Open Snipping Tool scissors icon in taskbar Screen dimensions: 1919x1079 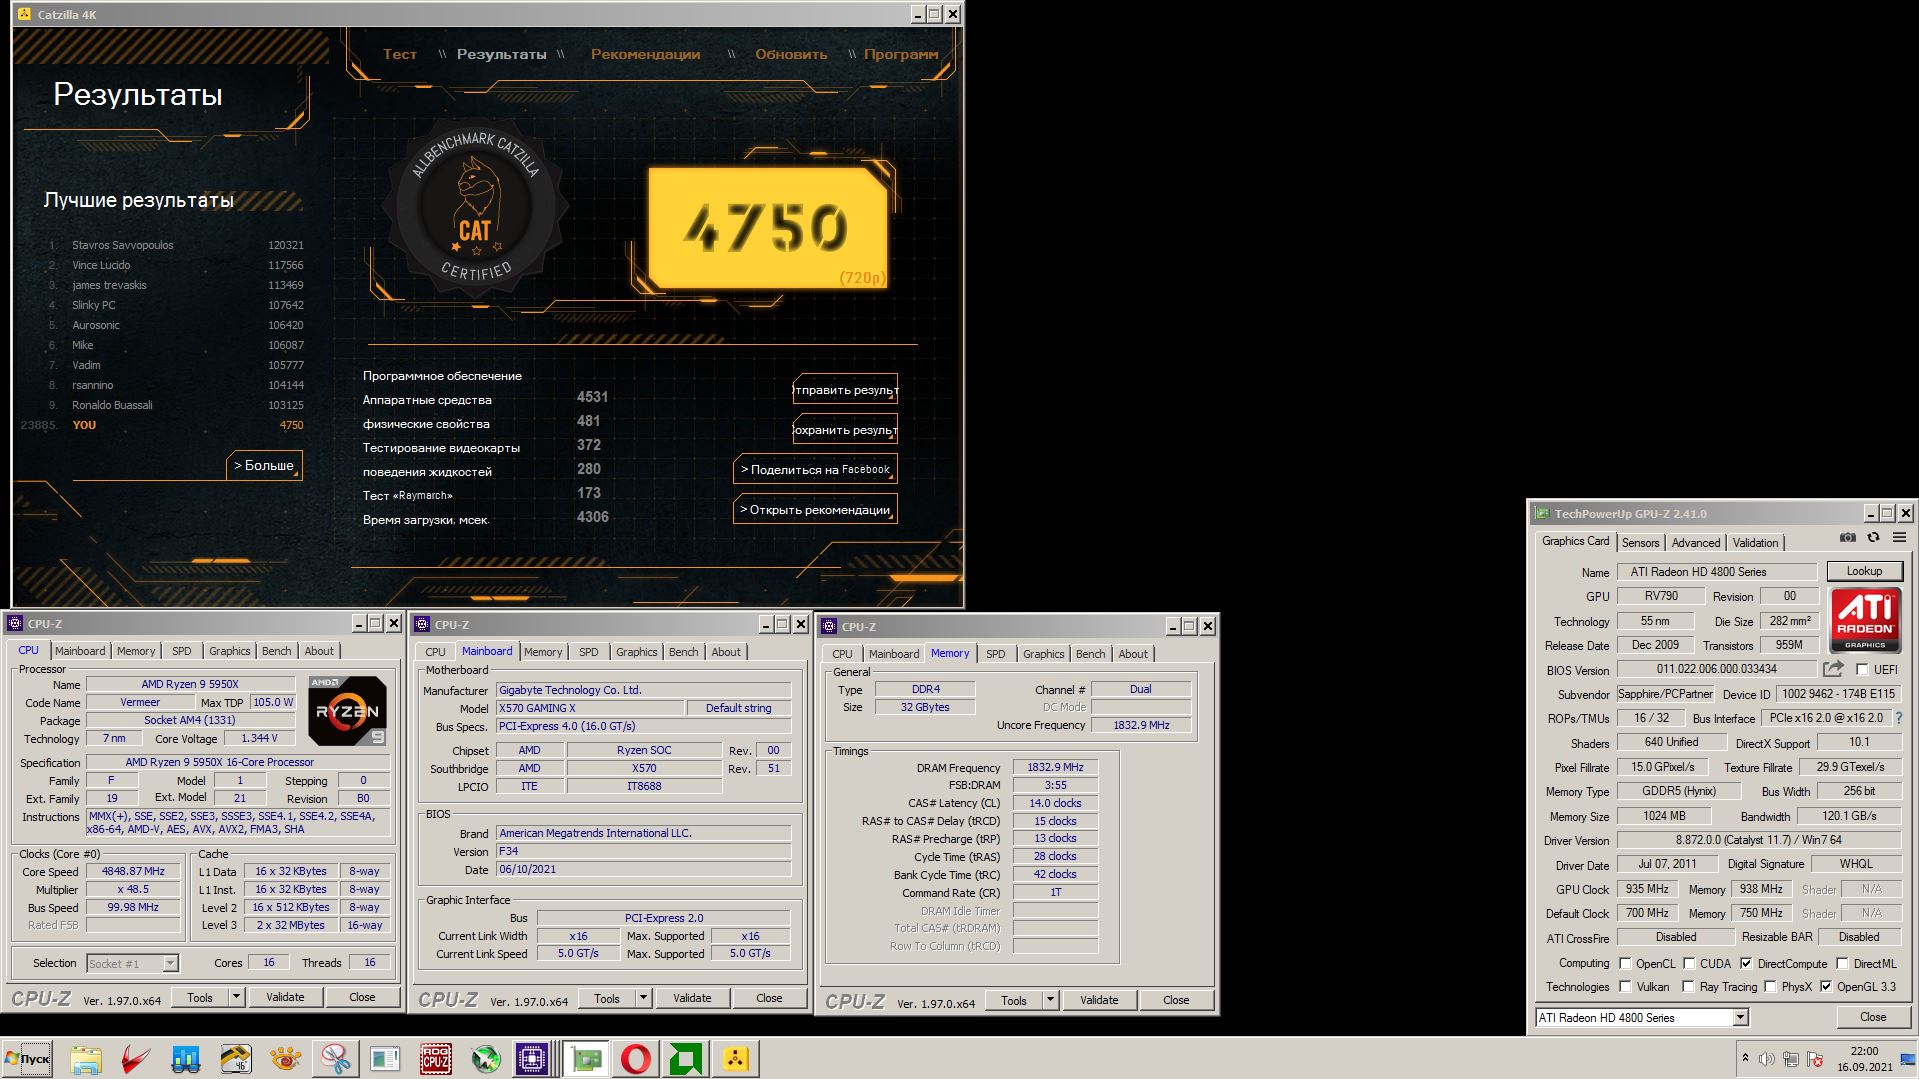click(x=335, y=1059)
